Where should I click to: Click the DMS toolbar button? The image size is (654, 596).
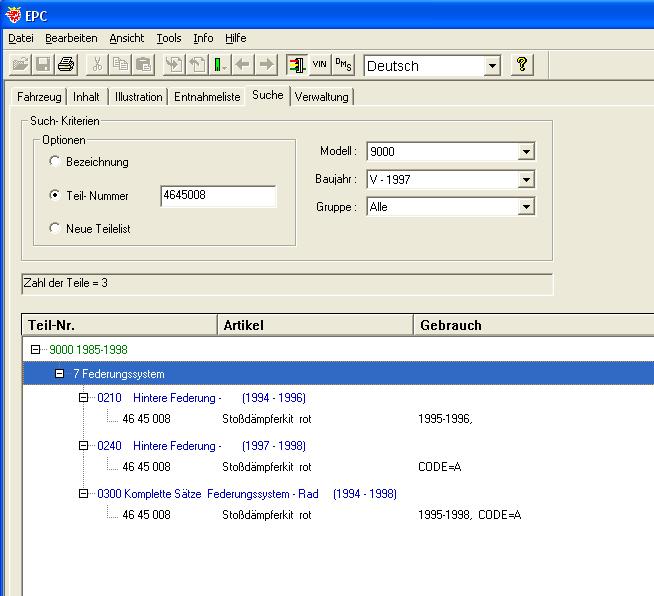(x=343, y=65)
